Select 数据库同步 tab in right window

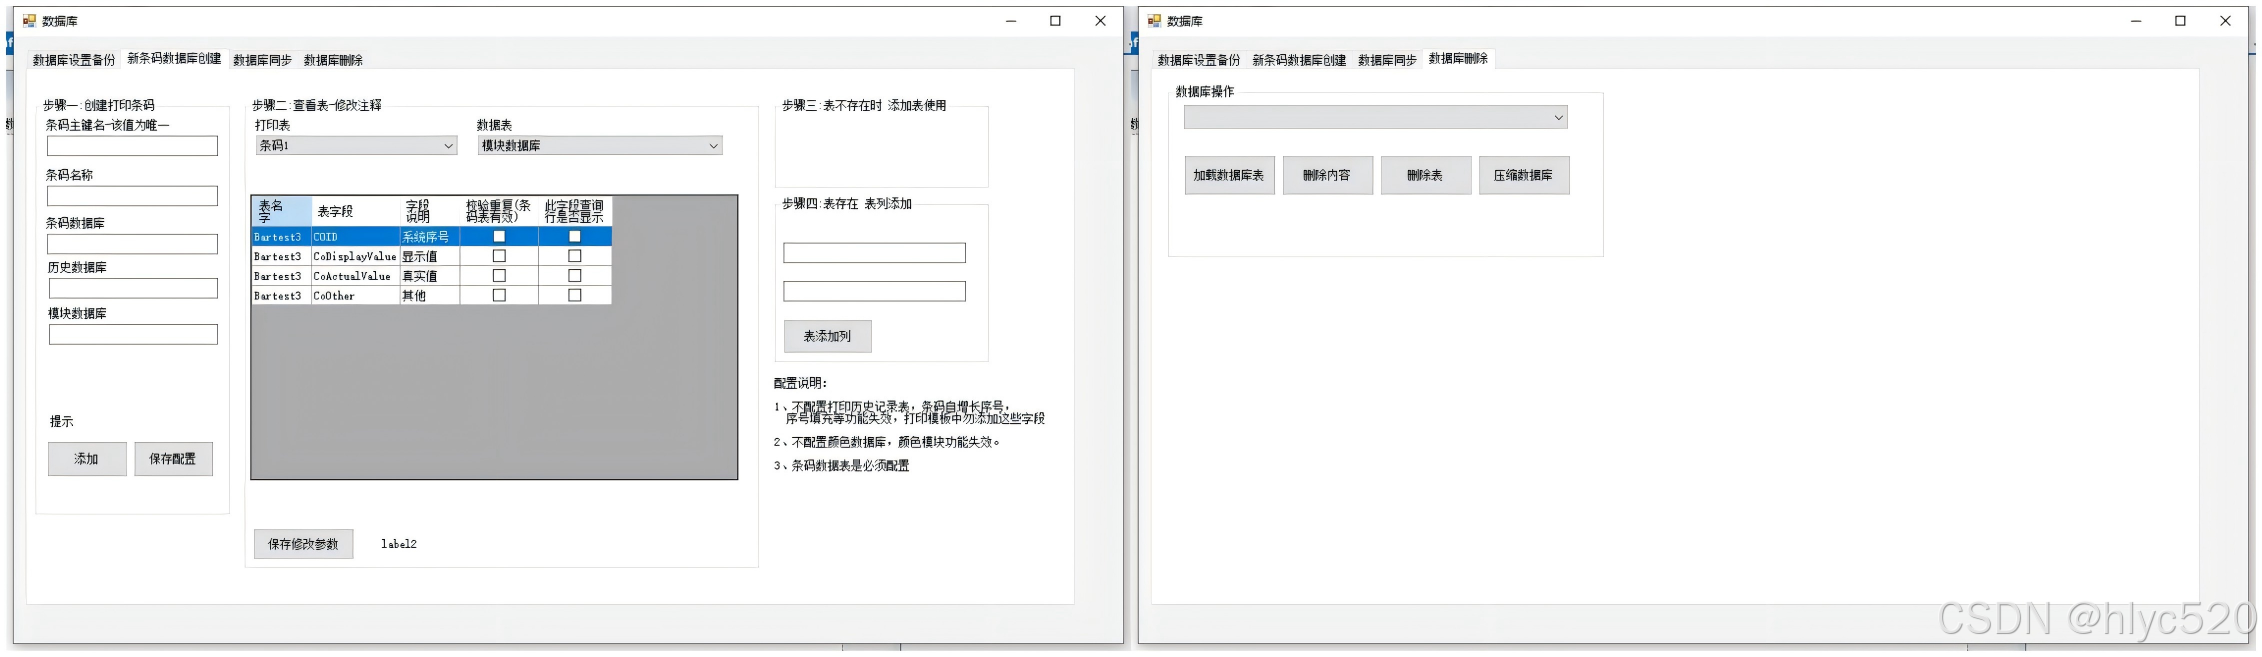[x=1387, y=60]
